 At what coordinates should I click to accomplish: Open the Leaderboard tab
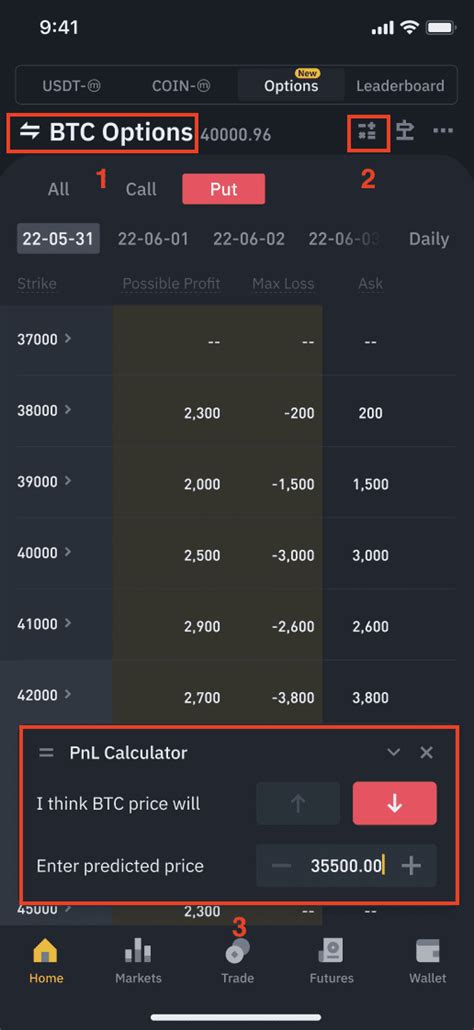[400, 85]
